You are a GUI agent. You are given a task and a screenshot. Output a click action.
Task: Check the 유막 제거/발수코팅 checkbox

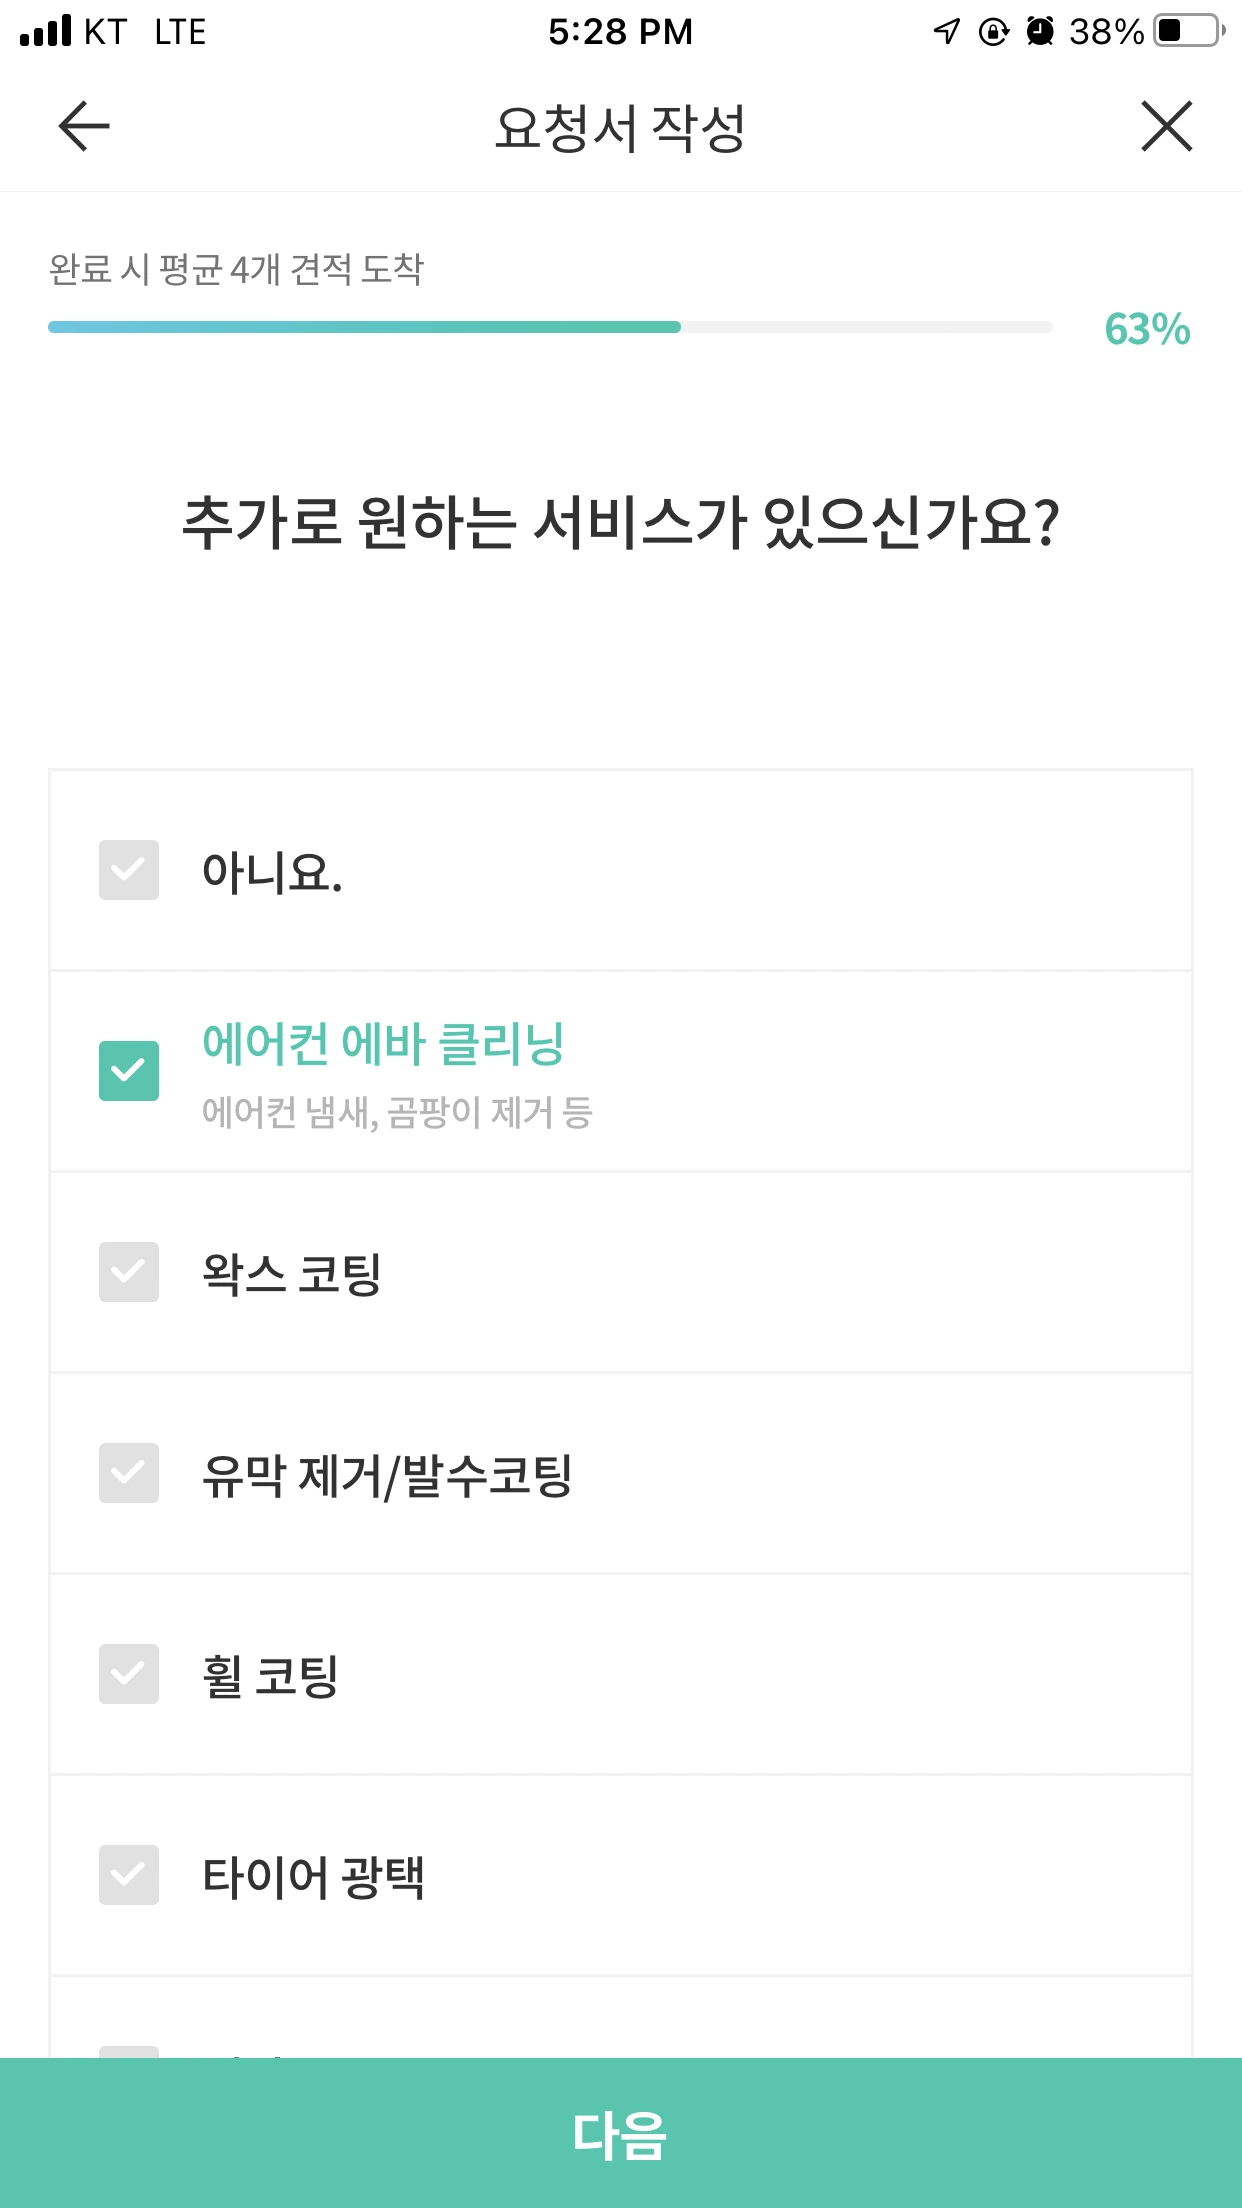click(x=129, y=1473)
